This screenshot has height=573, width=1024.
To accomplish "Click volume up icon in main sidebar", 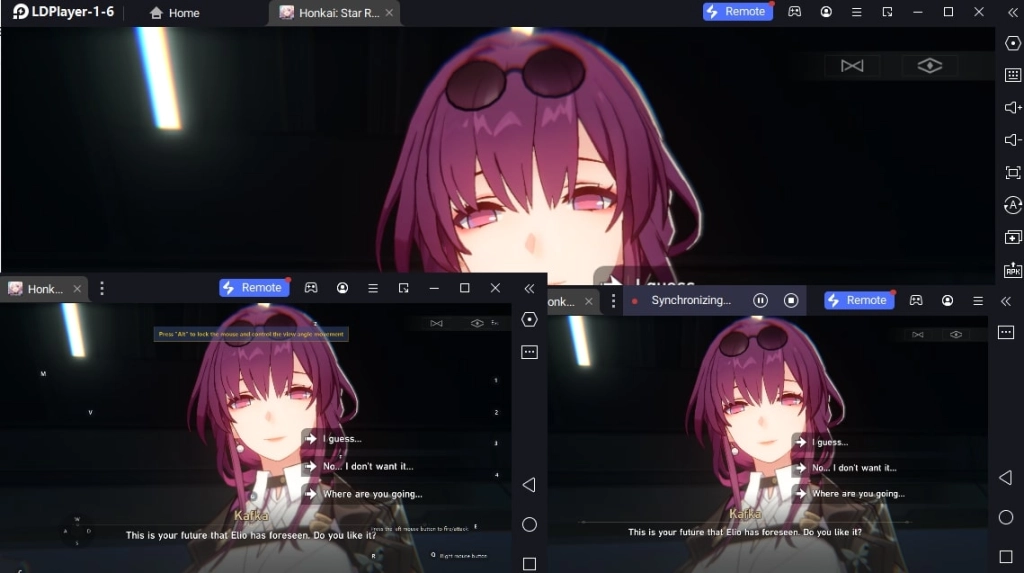I will pos(1012,107).
